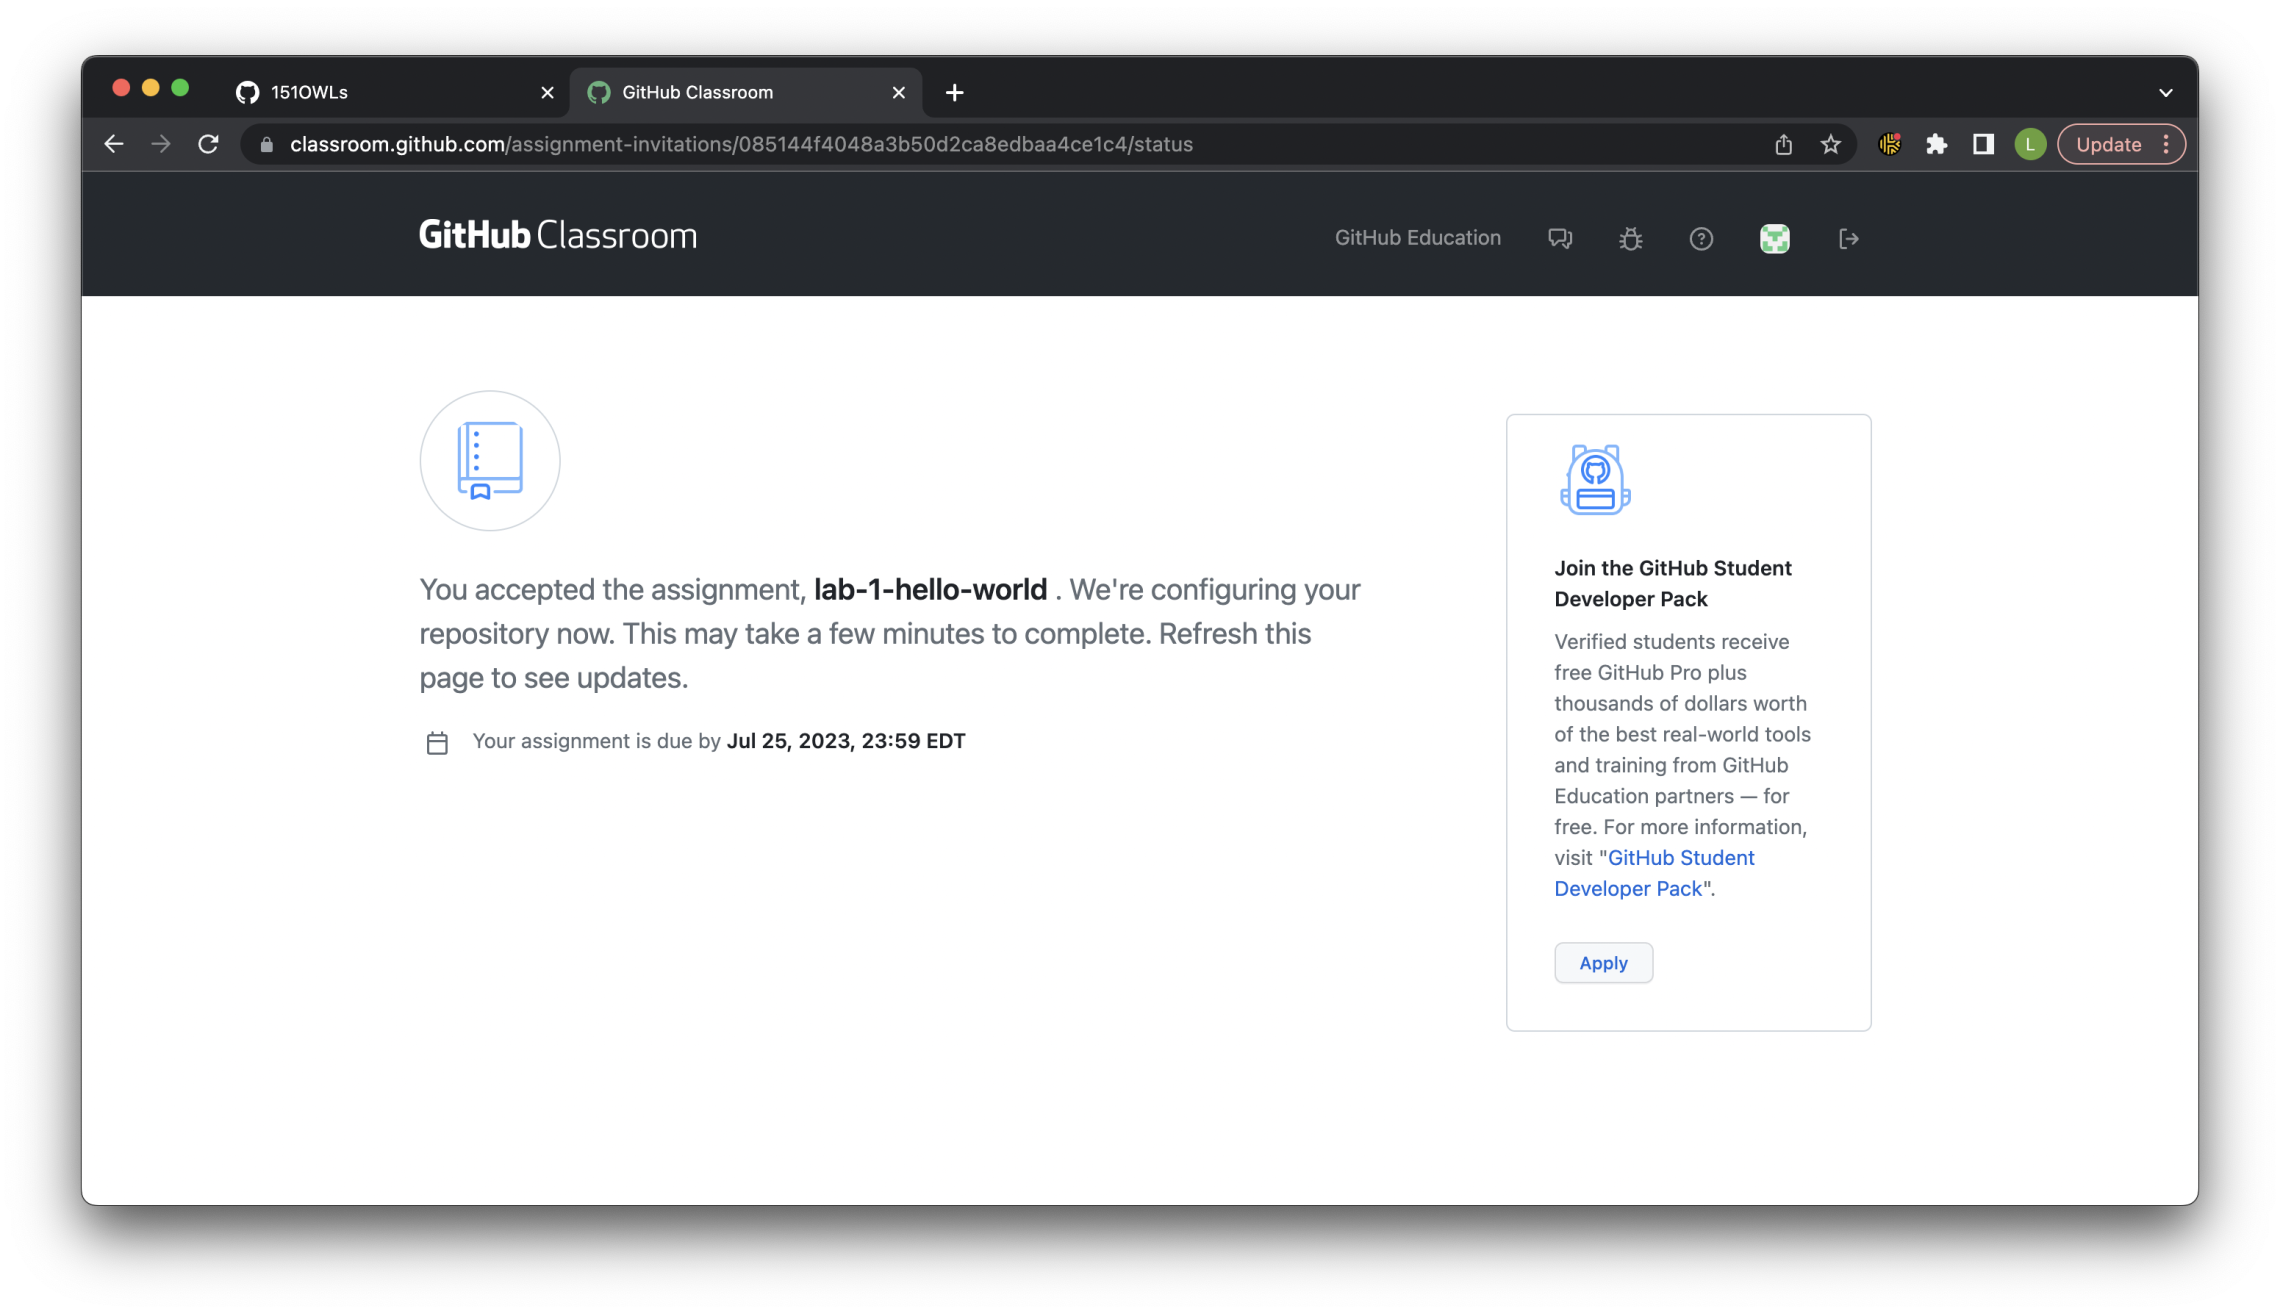The height and width of the screenshot is (1314, 2280).
Task: Bookmark the page with the star icon
Action: coord(1830,144)
